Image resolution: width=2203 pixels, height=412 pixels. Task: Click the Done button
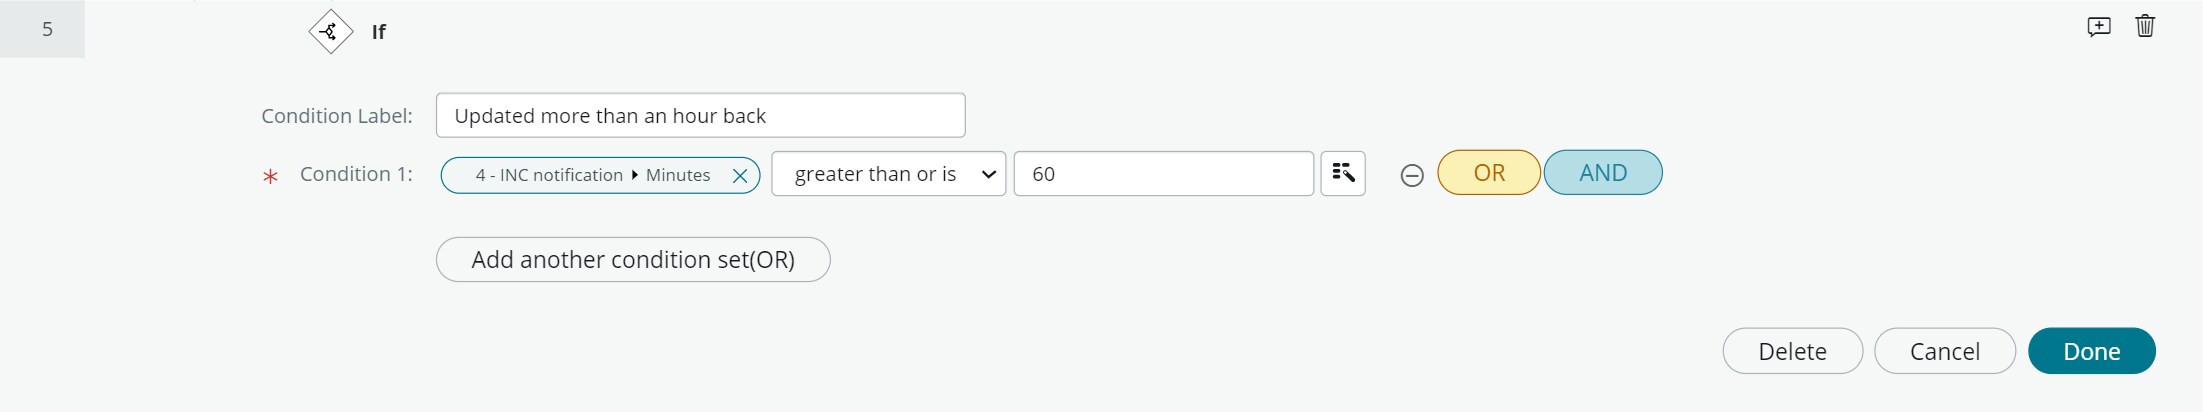coord(2092,351)
